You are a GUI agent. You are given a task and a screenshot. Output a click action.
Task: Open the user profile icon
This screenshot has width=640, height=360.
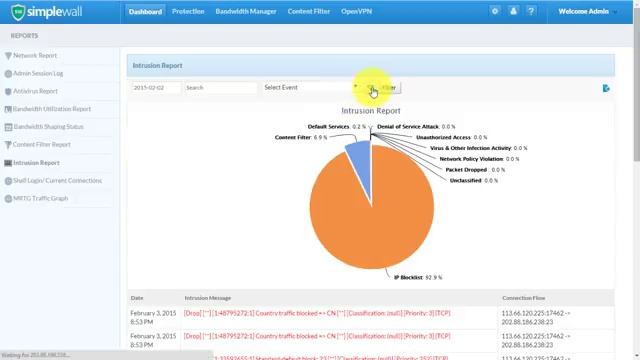pyautogui.click(x=513, y=11)
